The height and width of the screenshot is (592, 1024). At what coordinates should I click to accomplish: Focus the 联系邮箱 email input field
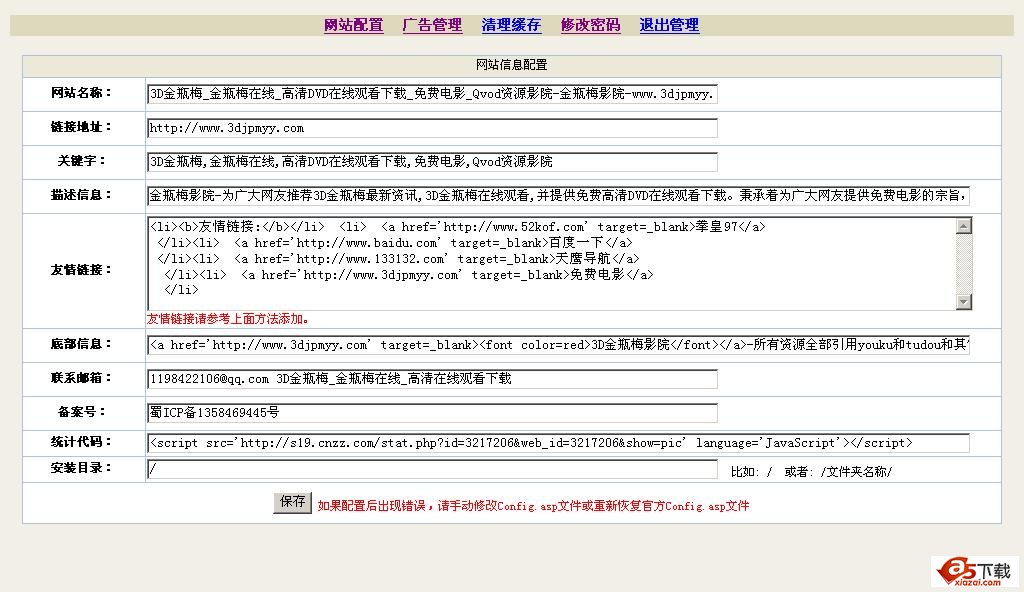(432, 378)
